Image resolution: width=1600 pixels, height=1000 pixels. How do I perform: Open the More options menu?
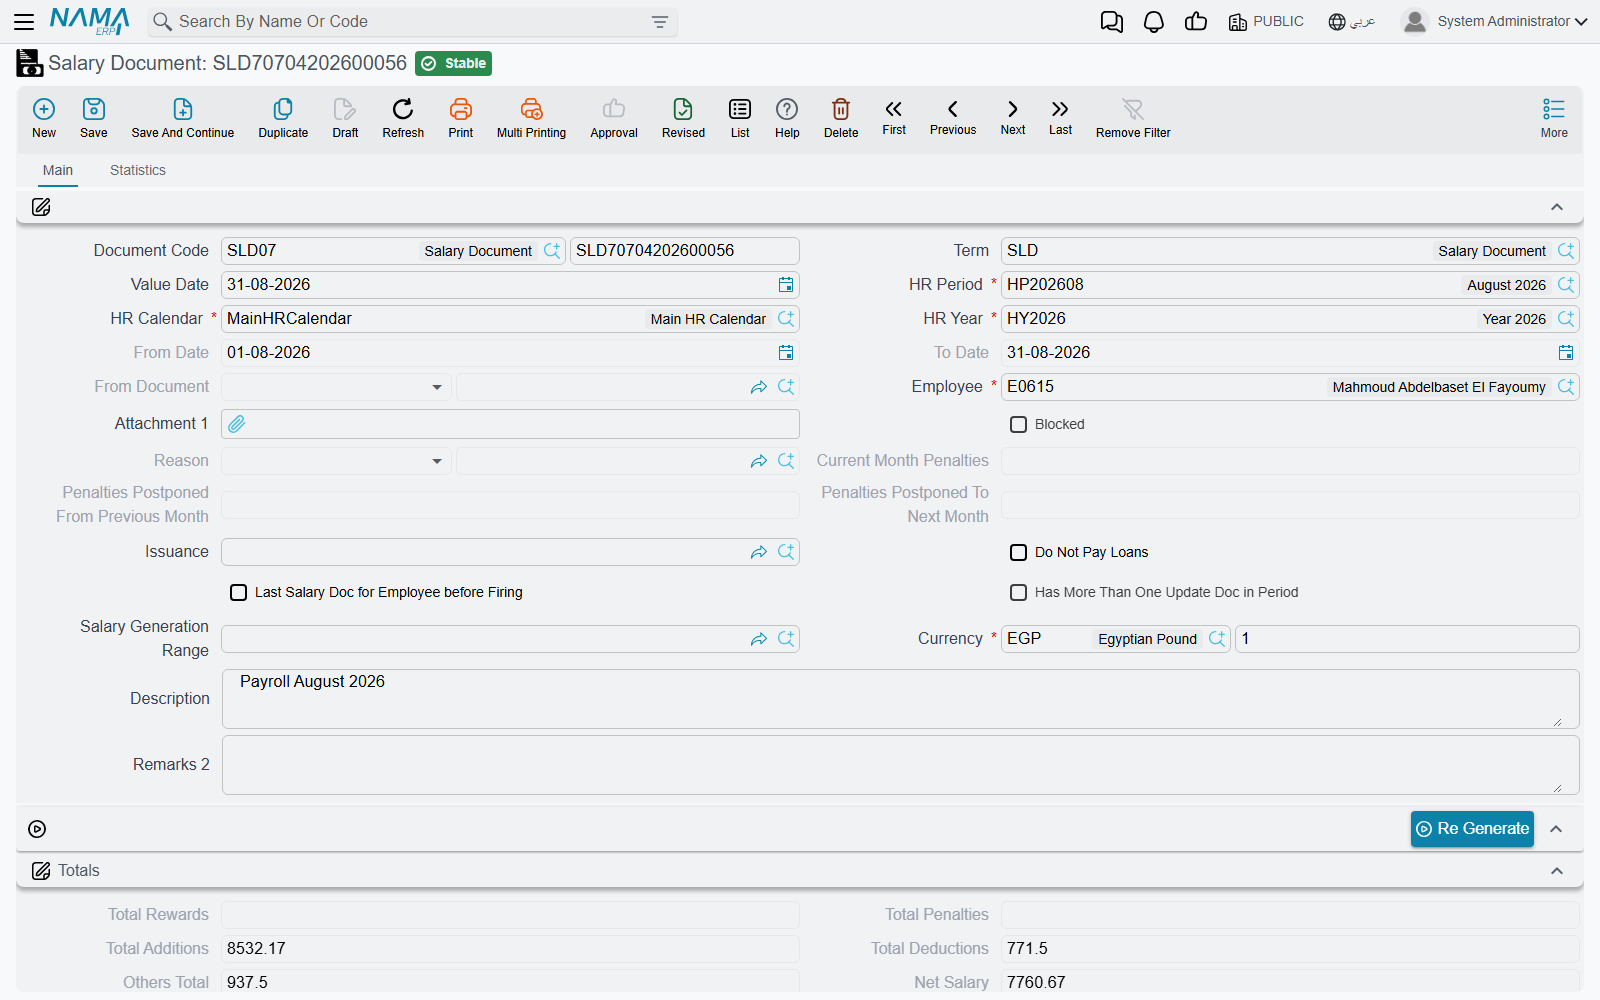coord(1554,118)
